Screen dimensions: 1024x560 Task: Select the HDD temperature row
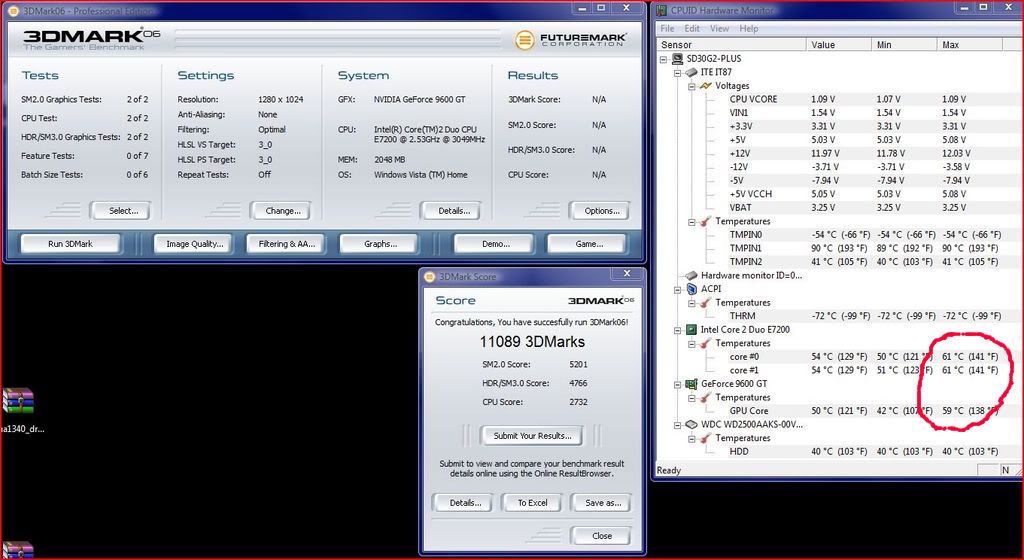pyautogui.click(x=865, y=451)
